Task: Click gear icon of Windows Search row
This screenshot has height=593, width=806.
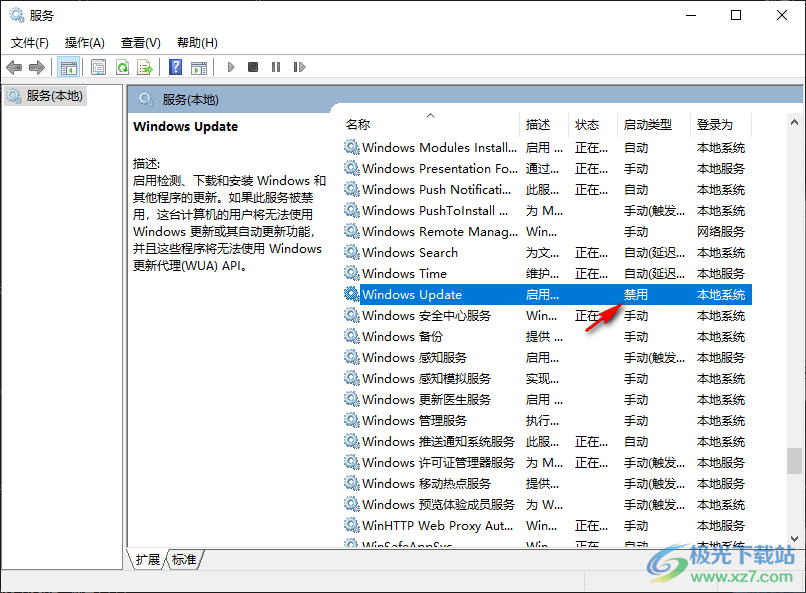Action: click(x=352, y=252)
